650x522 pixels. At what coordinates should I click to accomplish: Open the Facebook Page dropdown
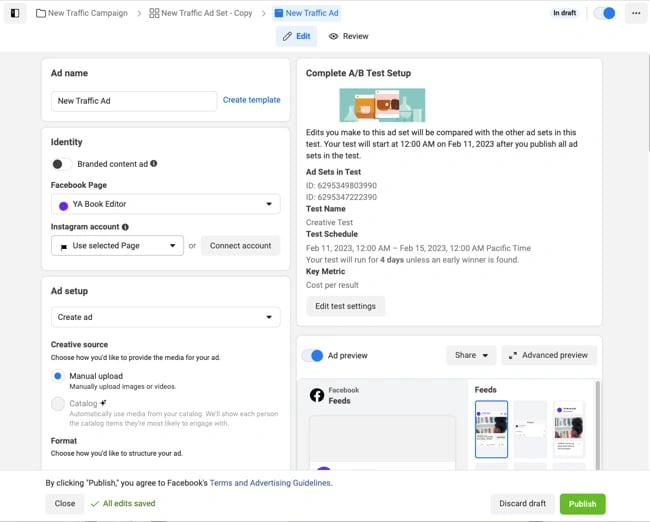click(x=165, y=204)
